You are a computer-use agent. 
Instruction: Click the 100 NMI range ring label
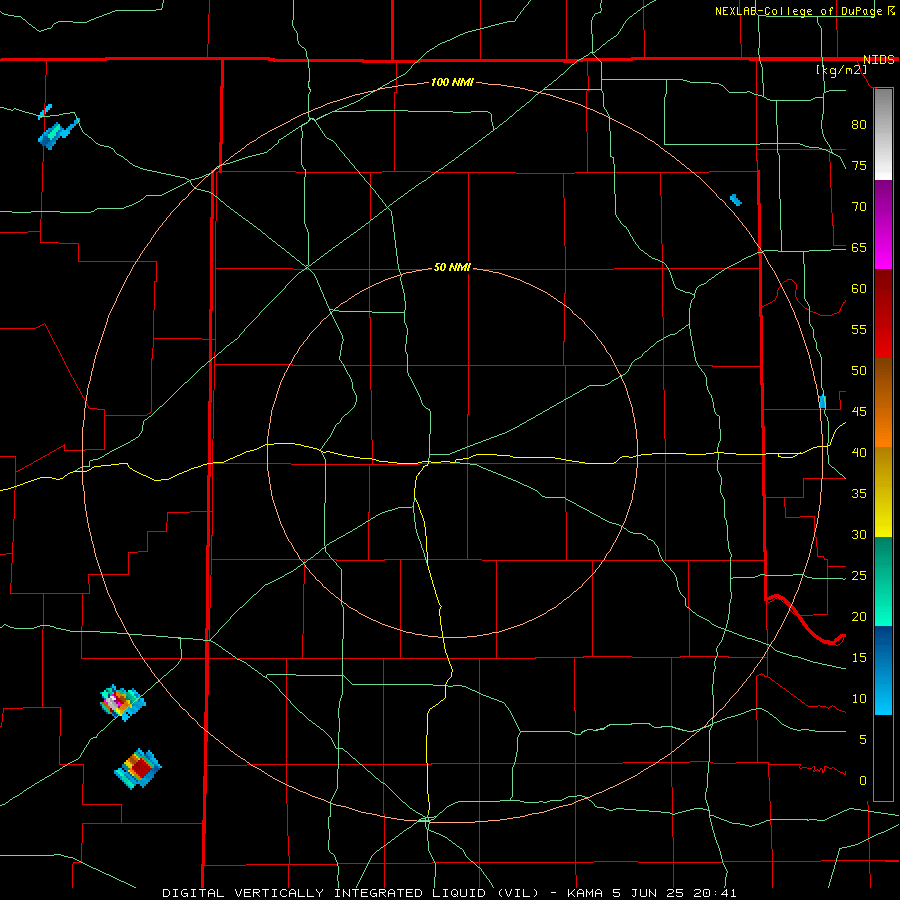(x=452, y=83)
